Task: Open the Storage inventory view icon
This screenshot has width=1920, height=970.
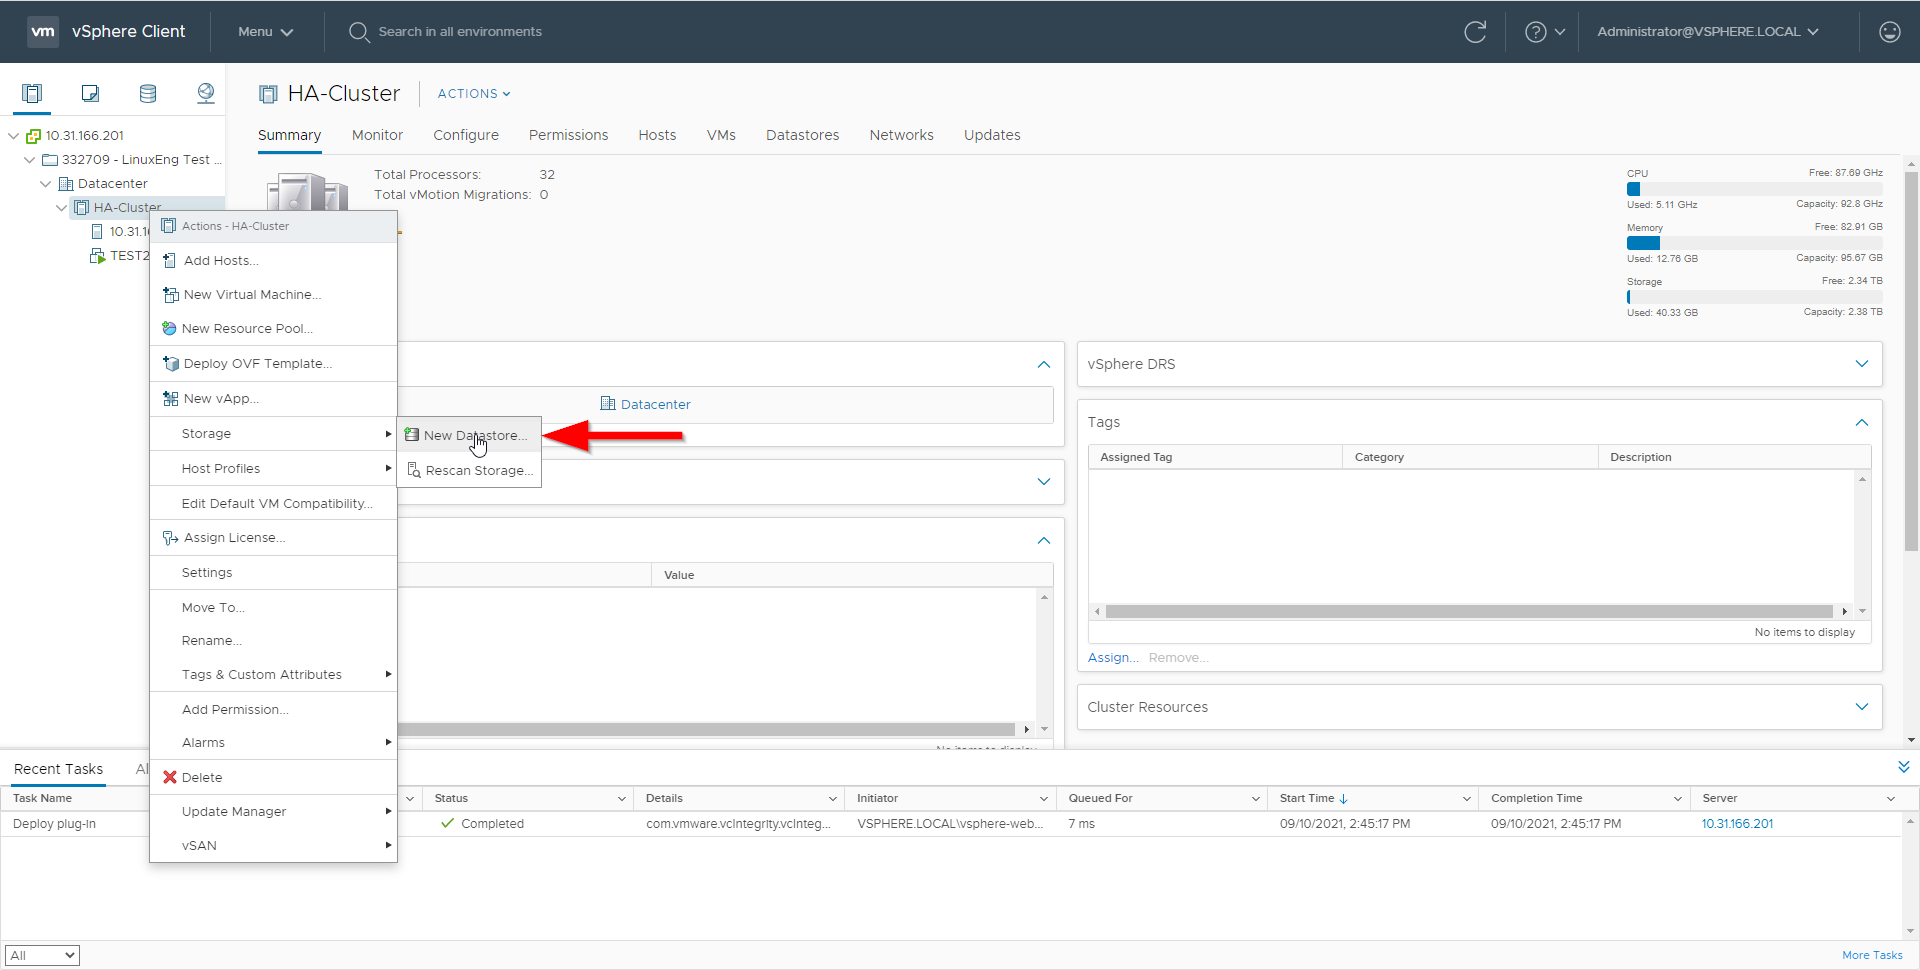Action: click(148, 94)
